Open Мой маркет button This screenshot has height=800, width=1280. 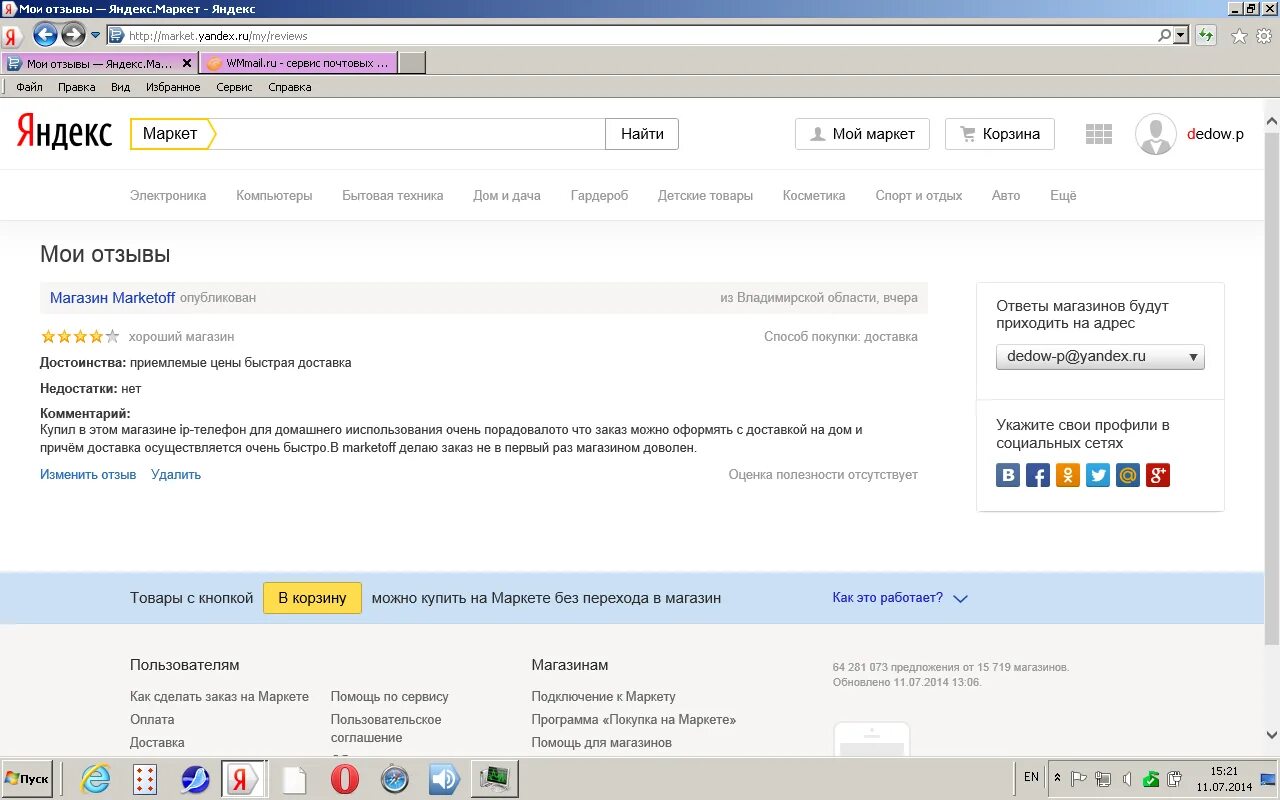[862, 134]
